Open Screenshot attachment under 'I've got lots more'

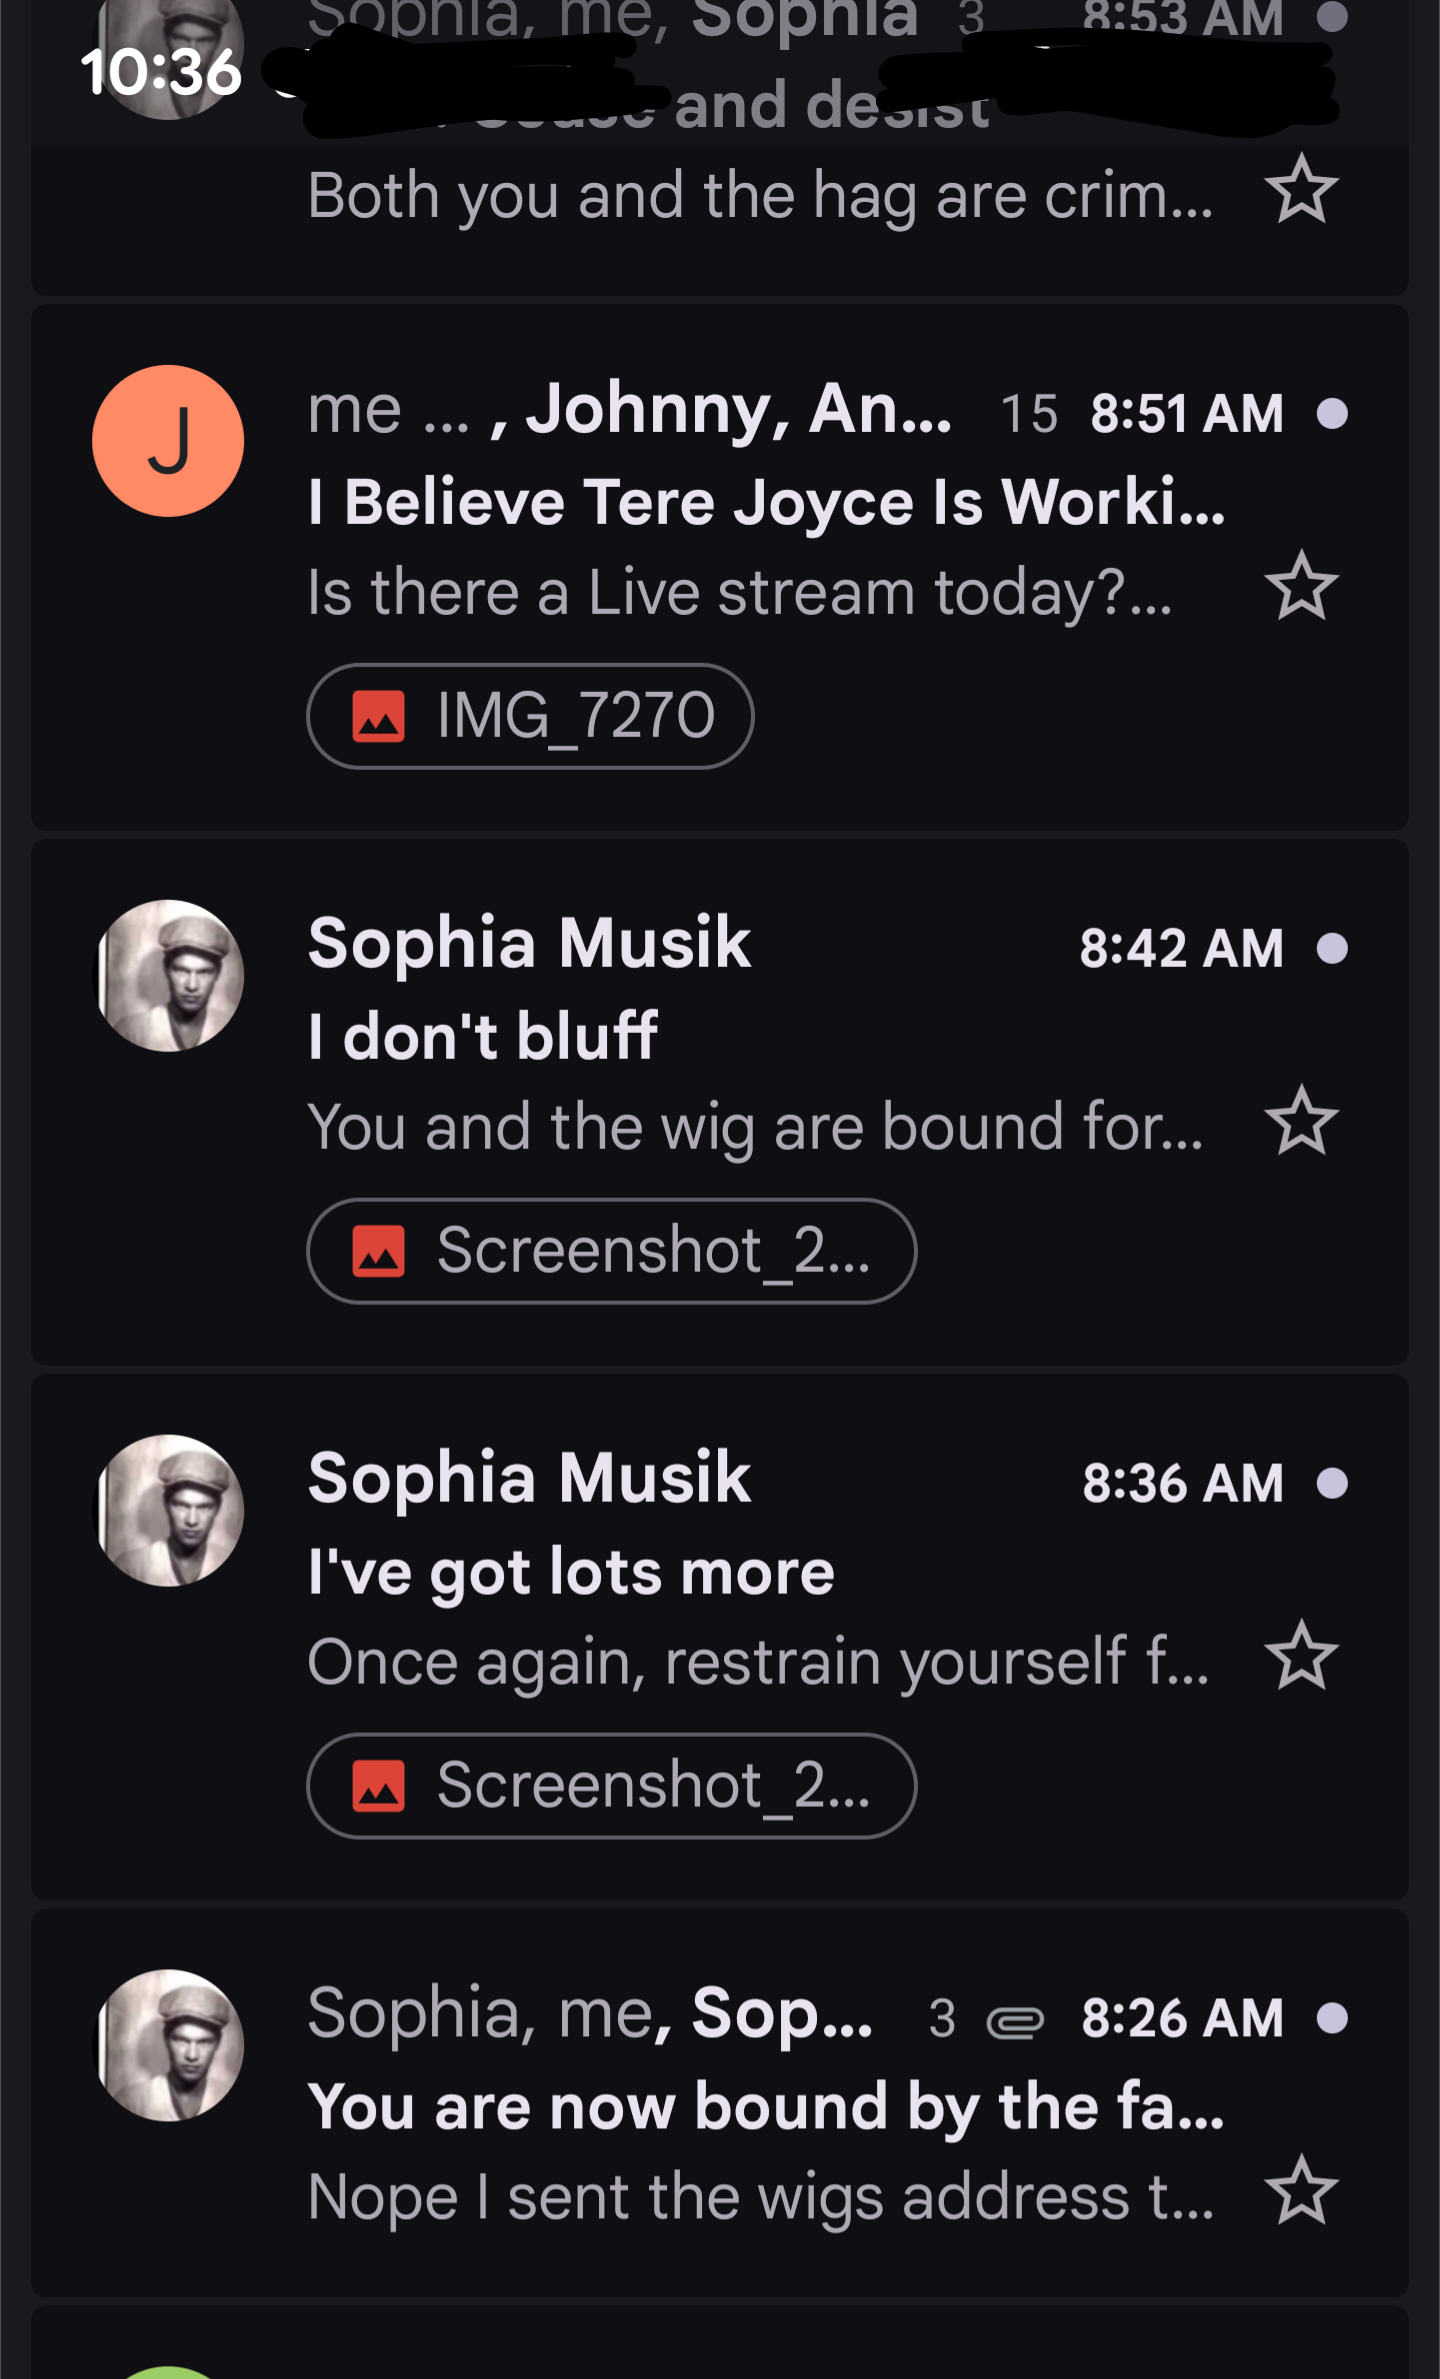coord(611,1786)
